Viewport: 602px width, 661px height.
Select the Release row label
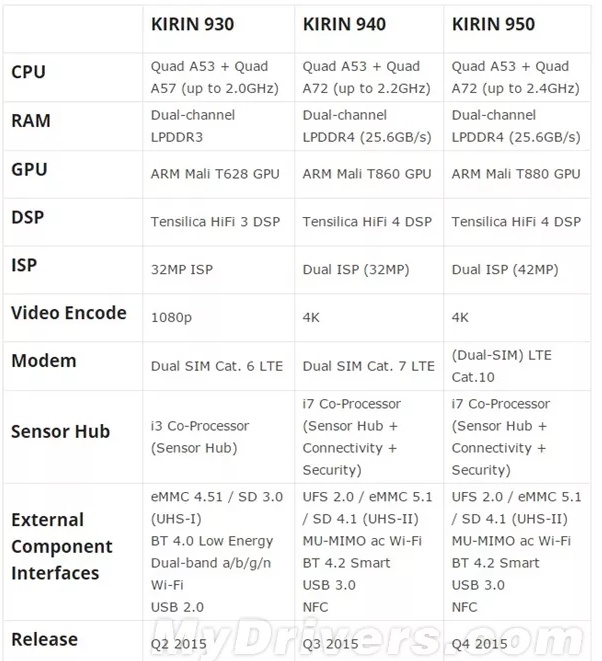(44, 639)
